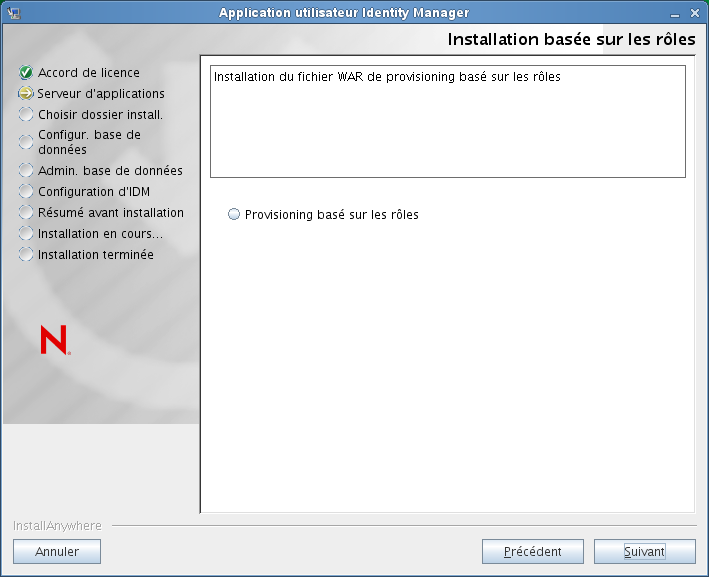Screen dimensions: 709x577
Task: Click the Précédent button
Action: tap(533, 551)
